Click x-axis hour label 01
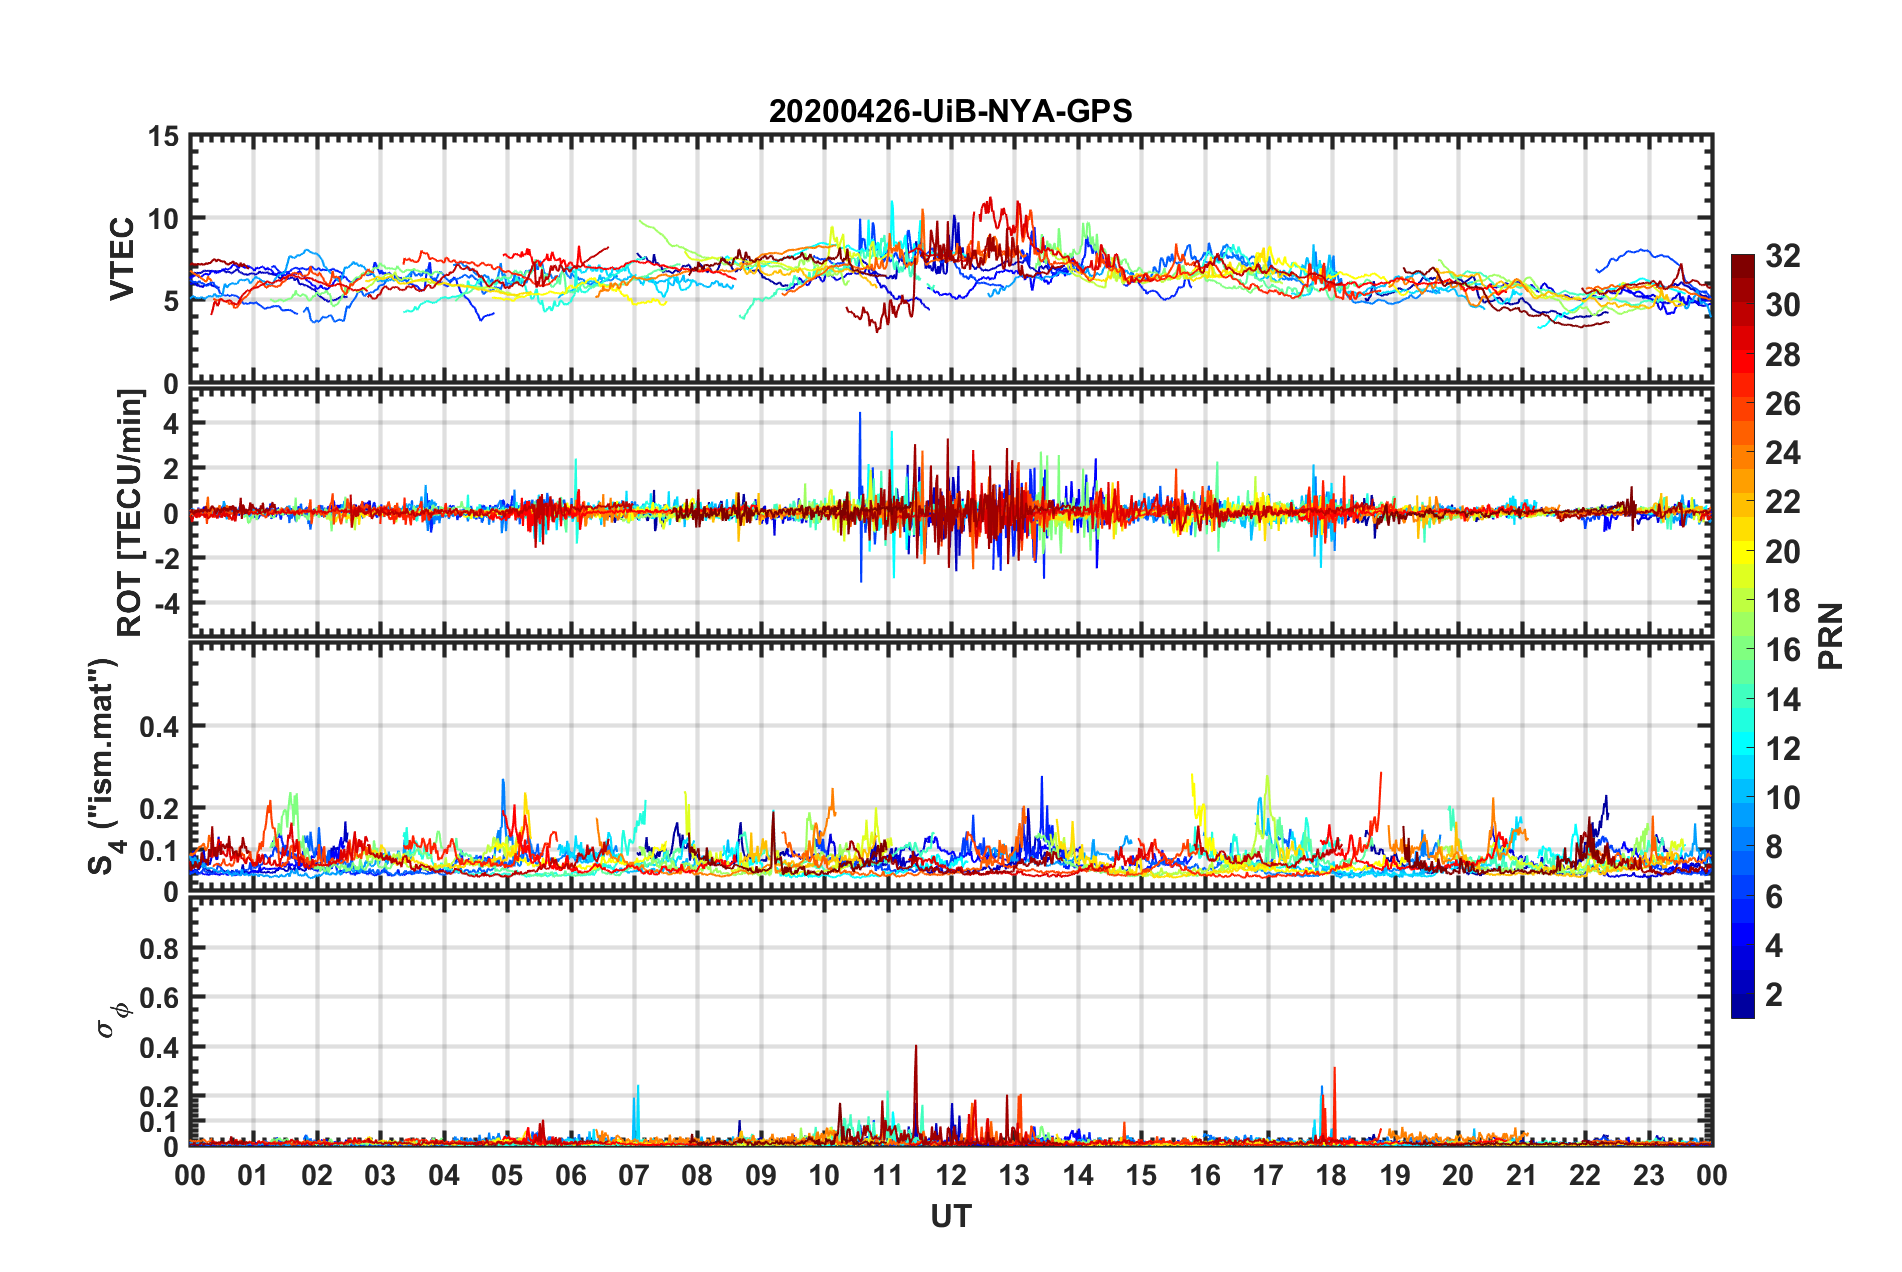The image size is (1902, 1272). [253, 1175]
